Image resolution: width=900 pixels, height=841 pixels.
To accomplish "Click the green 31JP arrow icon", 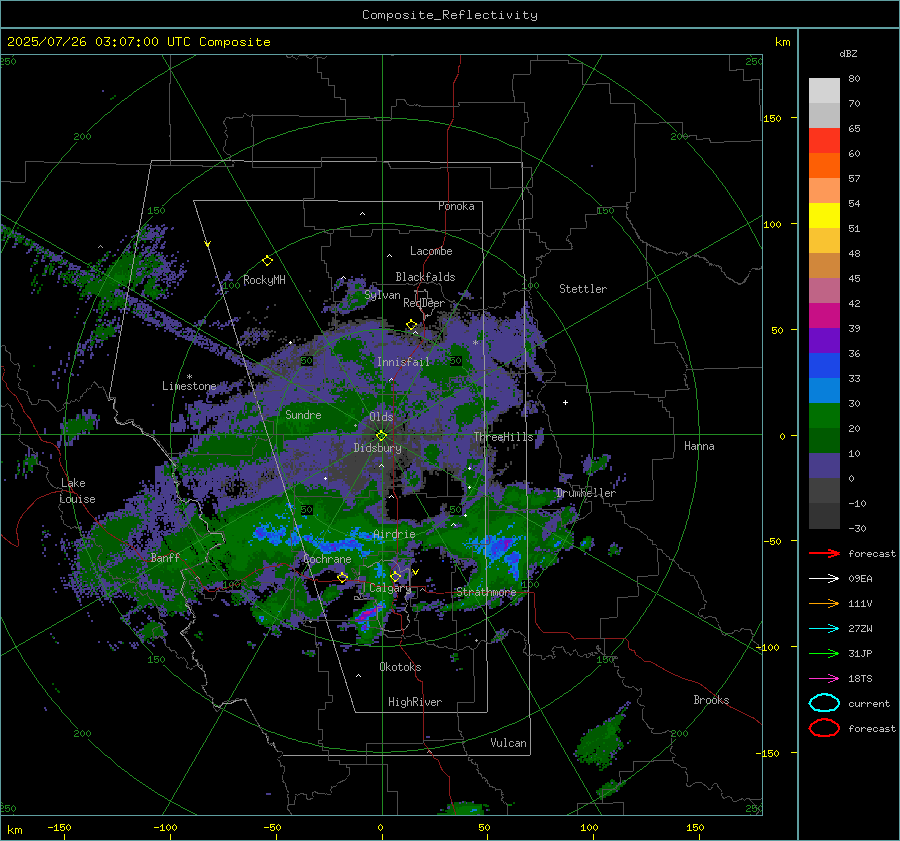I will [824, 653].
